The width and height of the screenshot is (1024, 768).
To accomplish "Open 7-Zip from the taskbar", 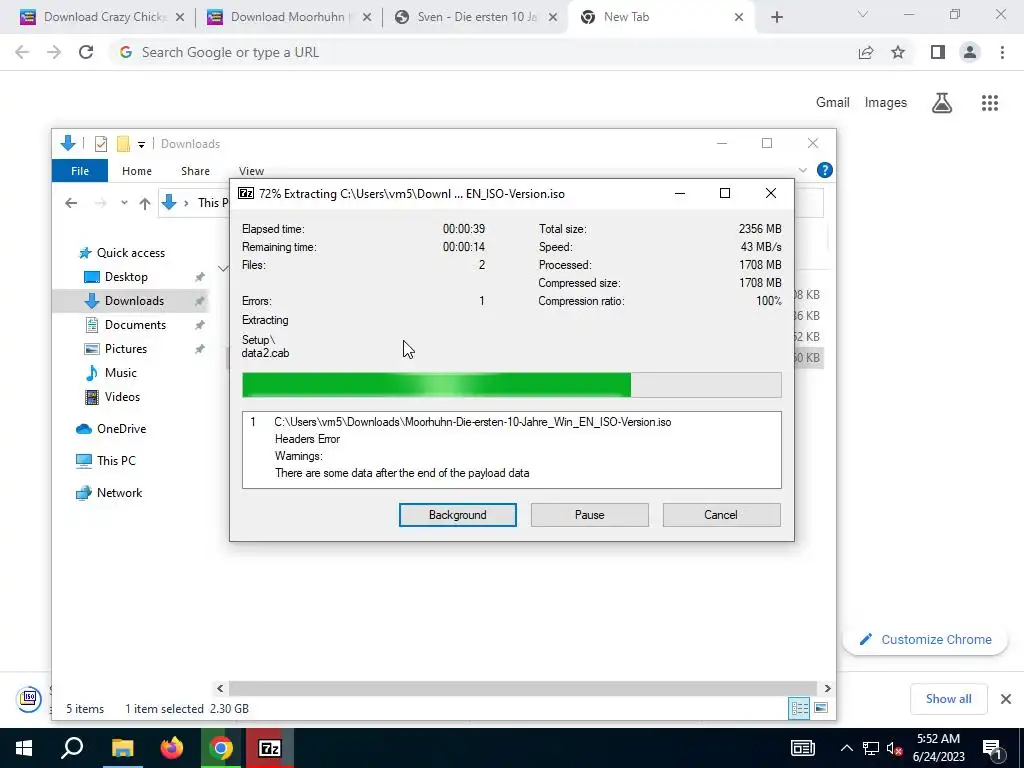I will pos(270,748).
